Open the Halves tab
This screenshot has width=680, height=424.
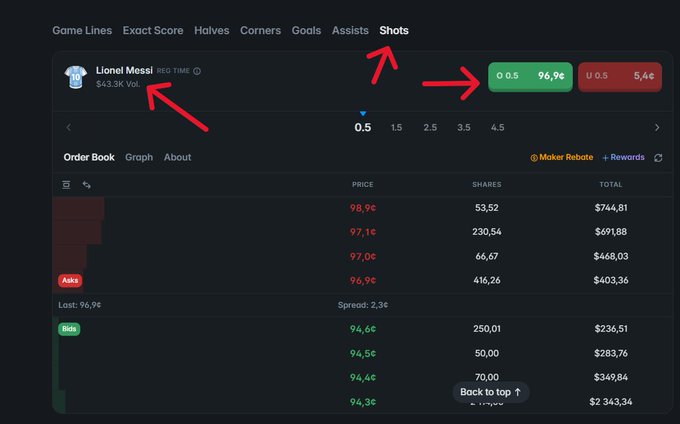click(x=212, y=30)
